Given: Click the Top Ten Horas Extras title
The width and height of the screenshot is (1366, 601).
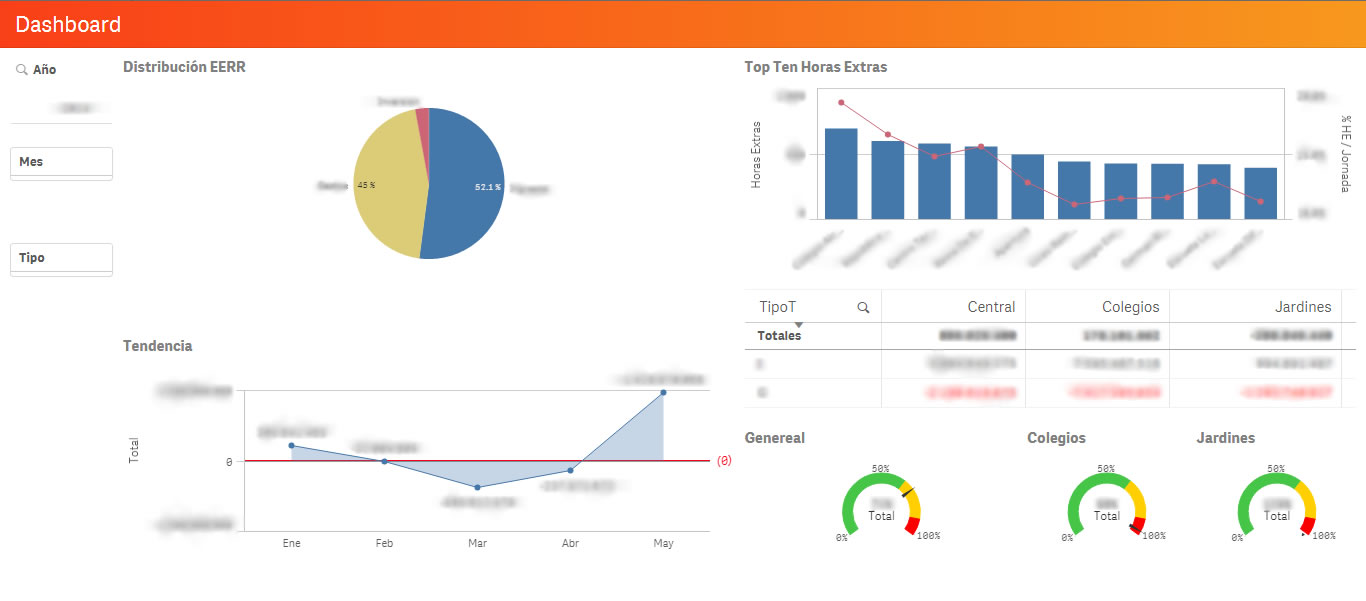Looking at the screenshot, I should (x=815, y=67).
